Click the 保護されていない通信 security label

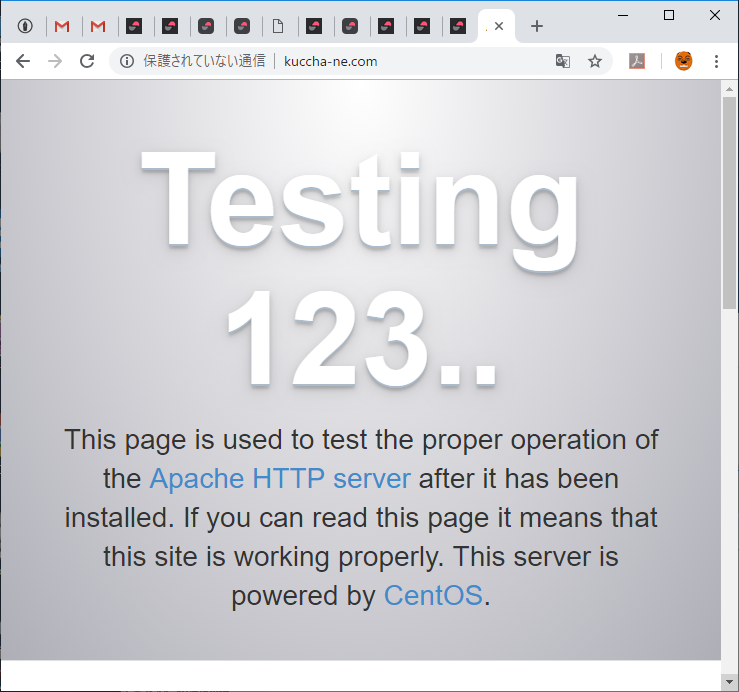coord(204,61)
